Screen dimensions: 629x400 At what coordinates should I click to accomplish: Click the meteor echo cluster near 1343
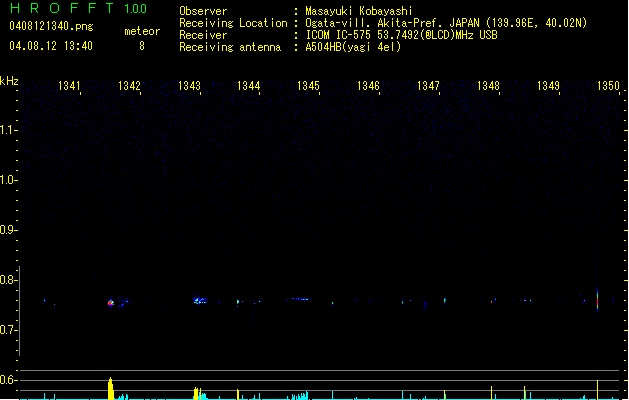pos(199,301)
